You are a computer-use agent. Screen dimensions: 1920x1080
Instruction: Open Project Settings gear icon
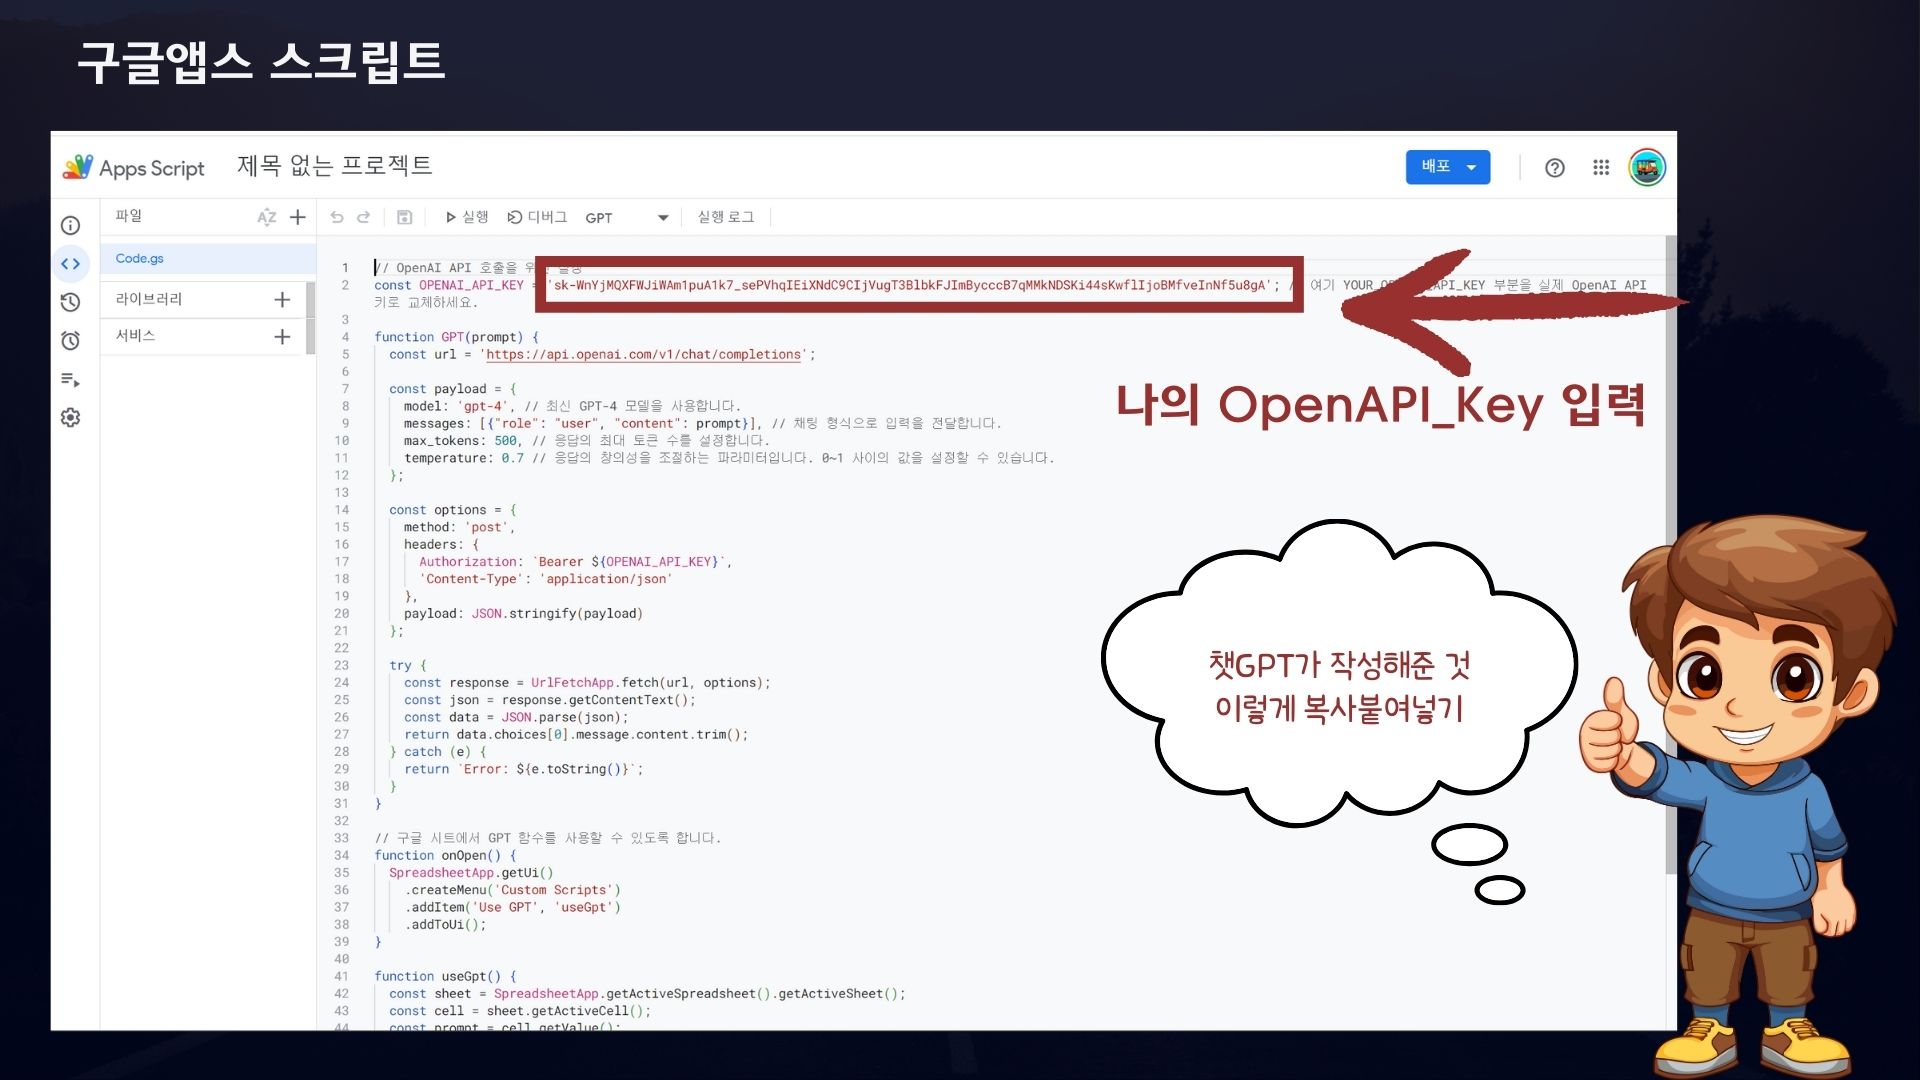(x=70, y=417)
